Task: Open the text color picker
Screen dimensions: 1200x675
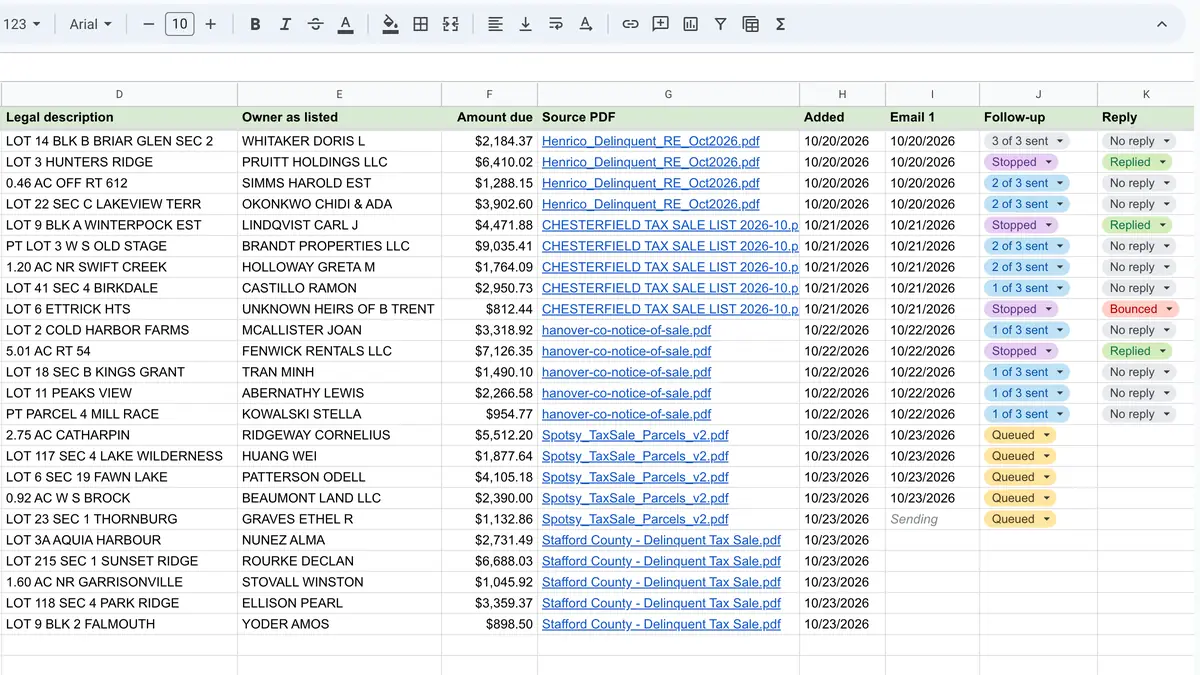Action: click(x=345, y=24)
